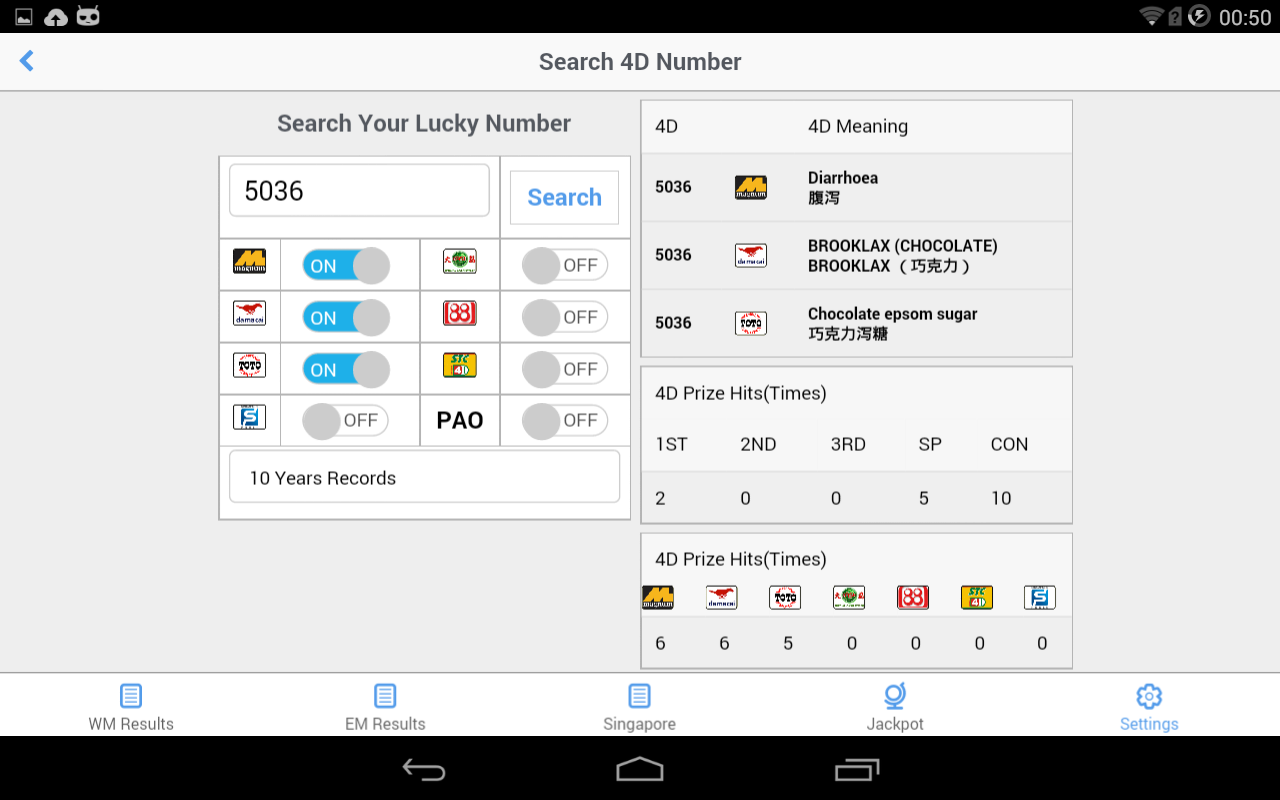Tap the blue back arrow icon
This screenshot has height=800, width=1280.
27,61
